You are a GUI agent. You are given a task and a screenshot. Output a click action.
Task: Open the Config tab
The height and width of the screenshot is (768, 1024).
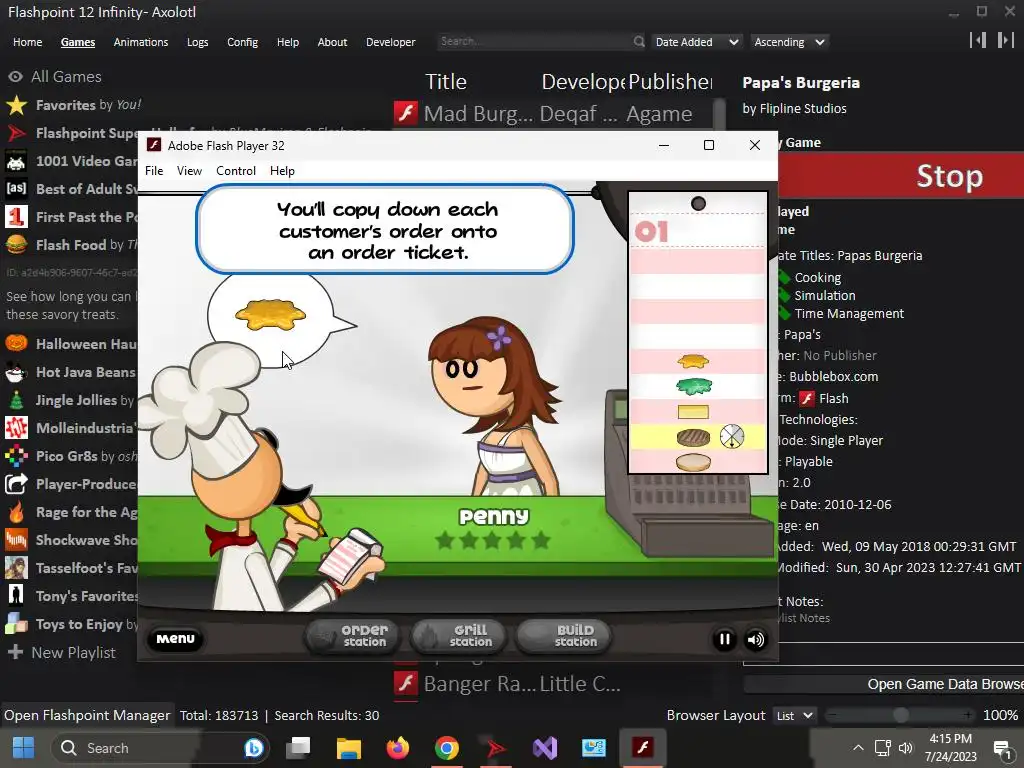tap(242, 42)
